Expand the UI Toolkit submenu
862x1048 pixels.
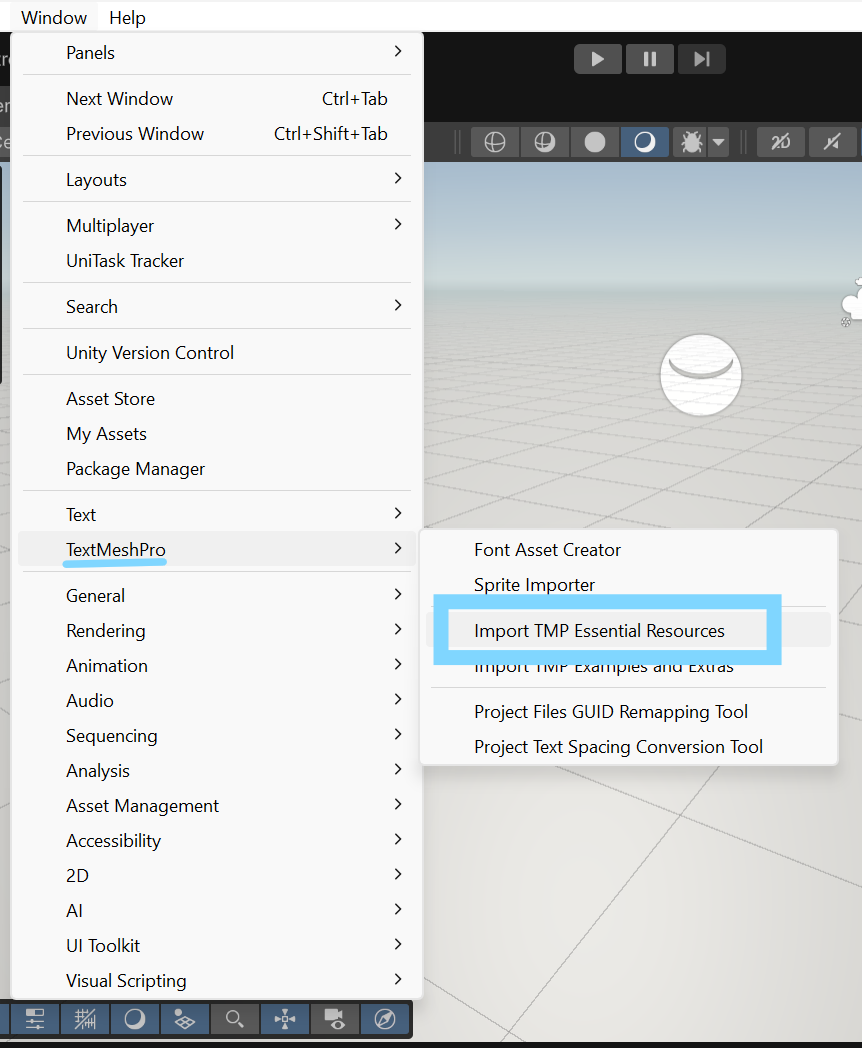point(217,946)
